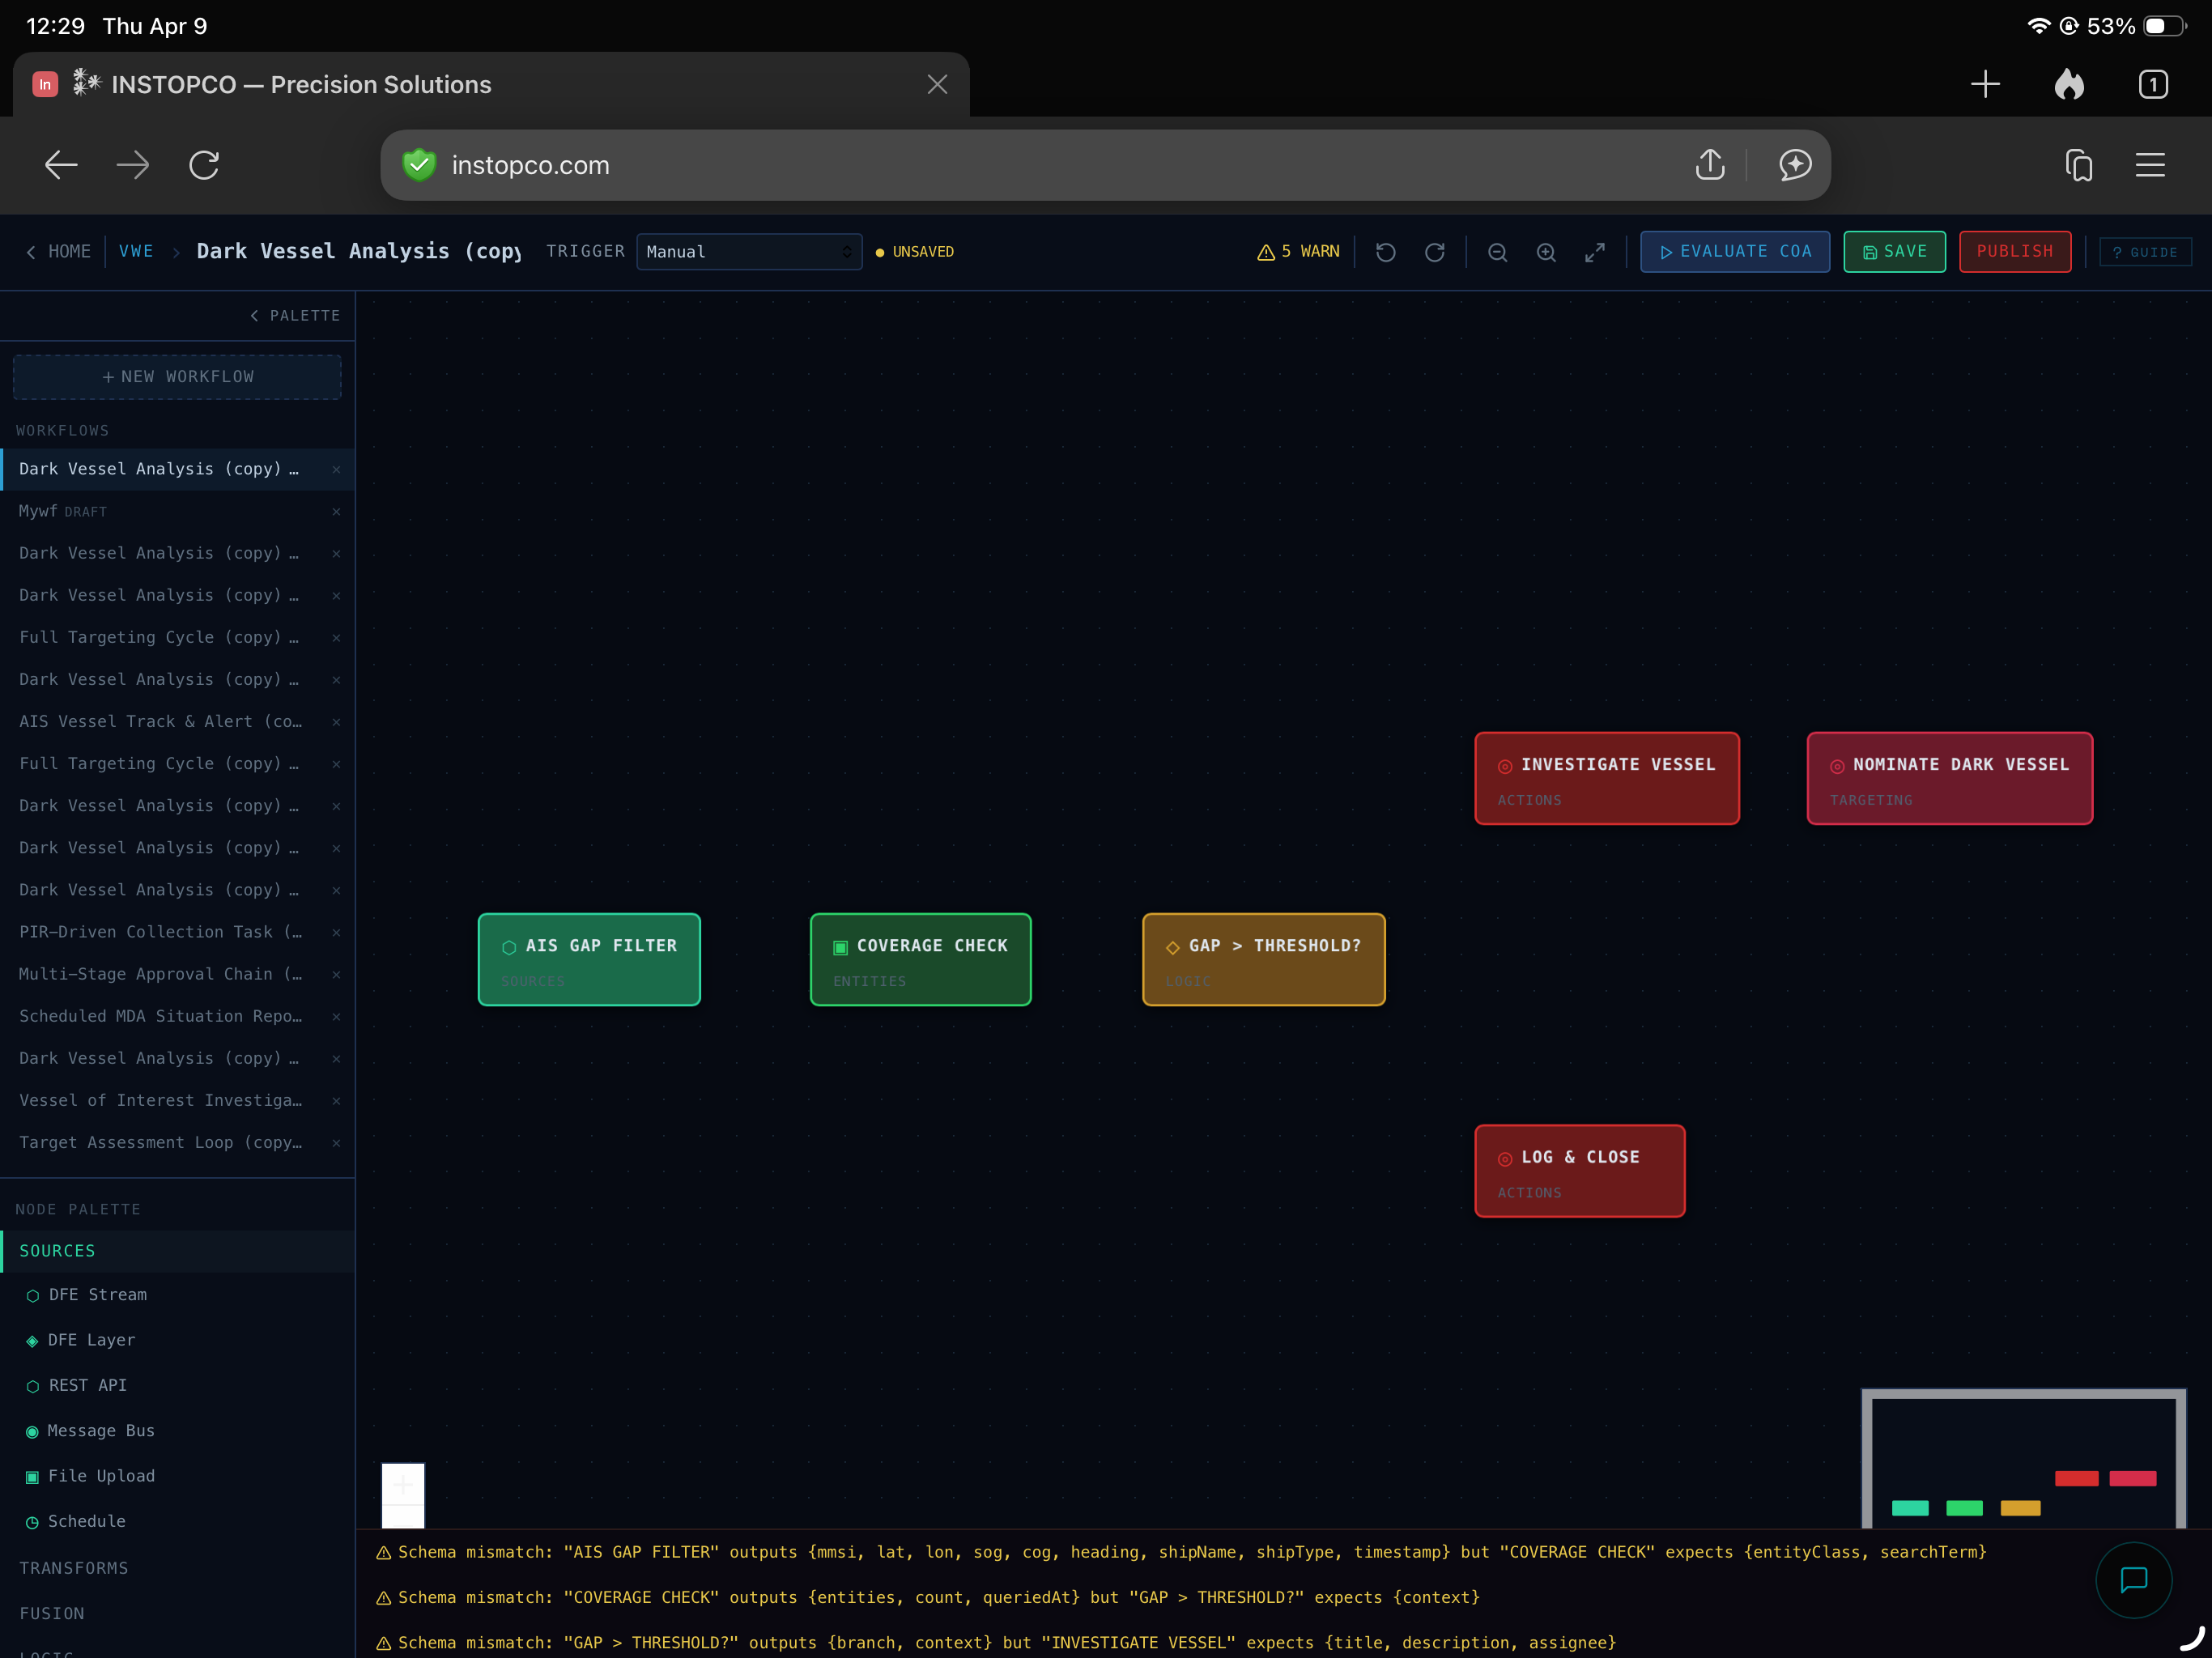Open the Trigger Manual dropdown
This screenshot has width=2212, height=1658.
[x=749, y=252]
